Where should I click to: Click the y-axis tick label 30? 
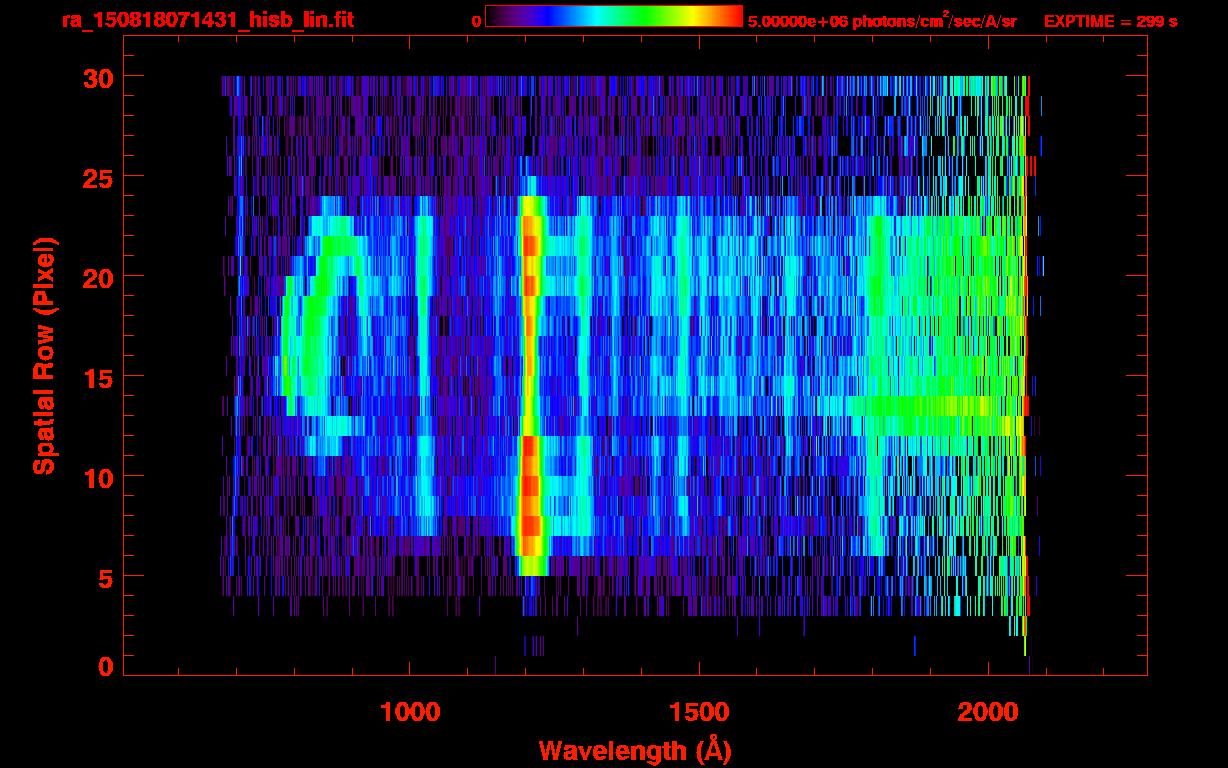[97, 77]
